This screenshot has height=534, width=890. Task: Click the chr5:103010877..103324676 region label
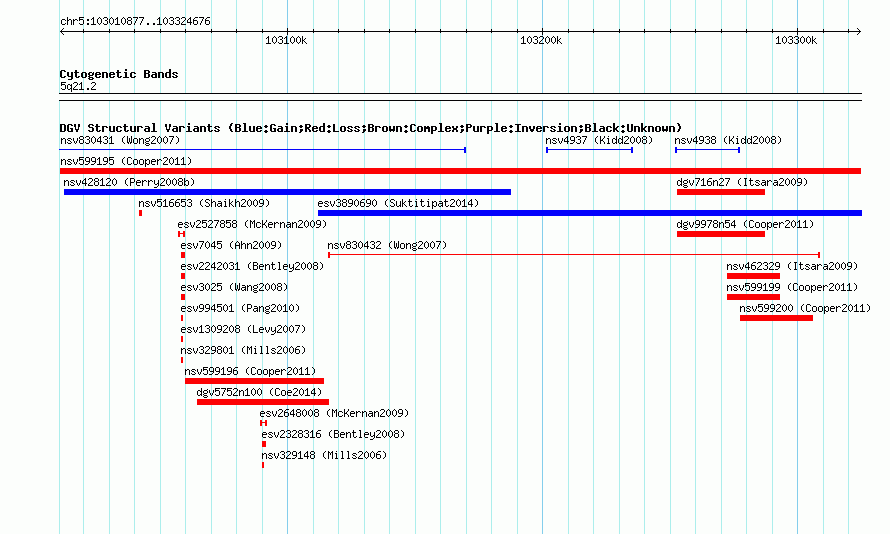coord(135,21)
